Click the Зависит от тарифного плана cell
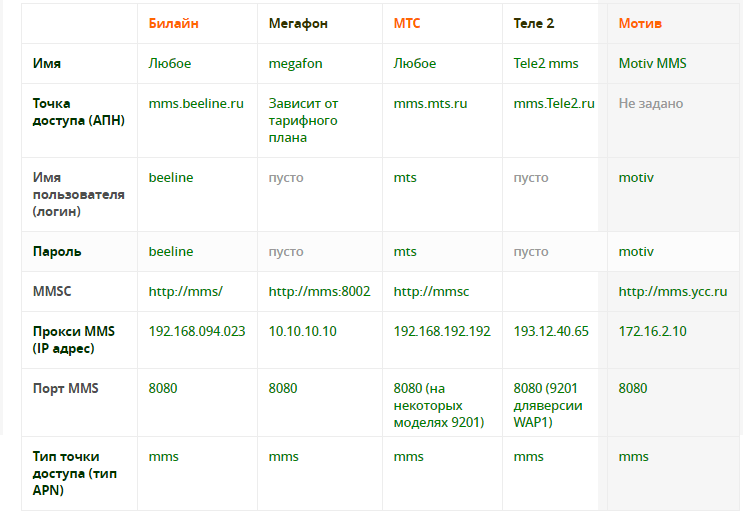The image size is (743, 513). click(x=303, y=120)
